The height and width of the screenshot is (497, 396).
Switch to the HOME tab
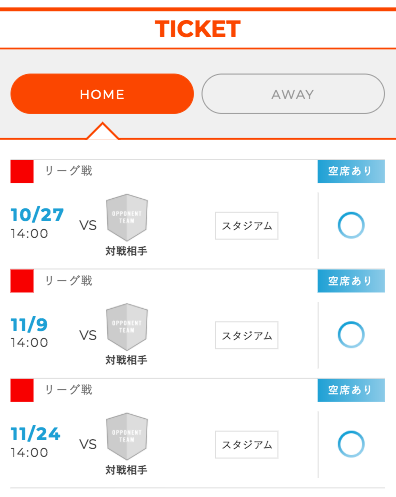click(102, 94)
